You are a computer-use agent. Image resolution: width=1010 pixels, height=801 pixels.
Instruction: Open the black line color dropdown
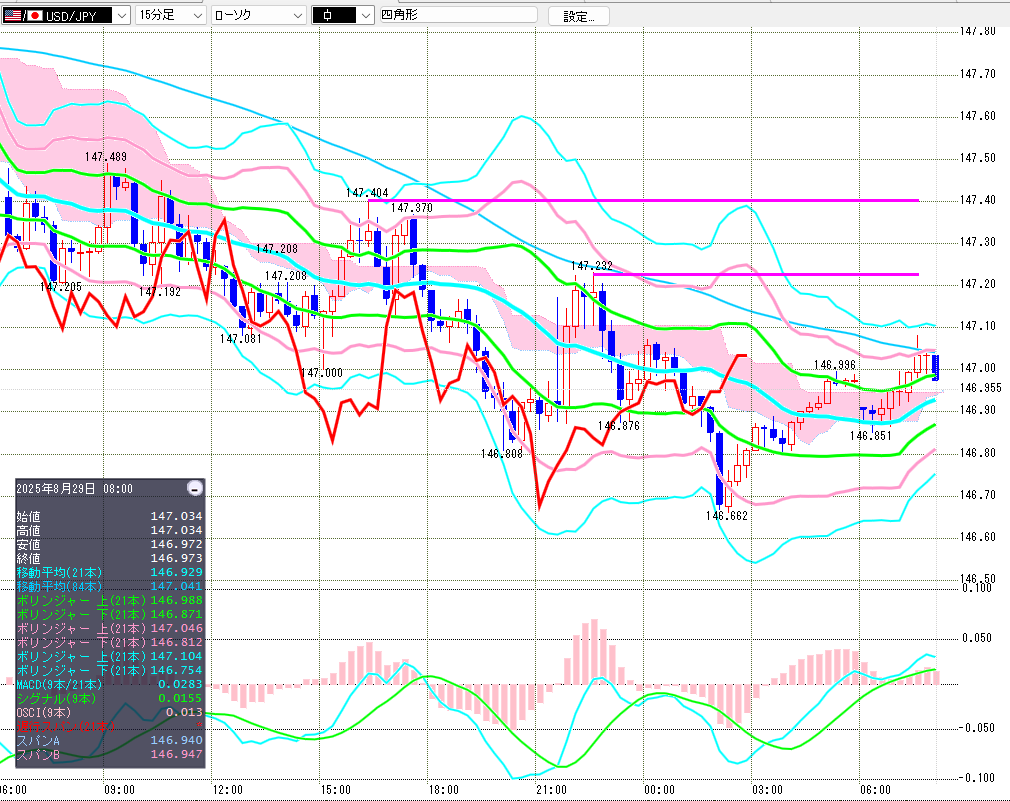pos(343,15)
